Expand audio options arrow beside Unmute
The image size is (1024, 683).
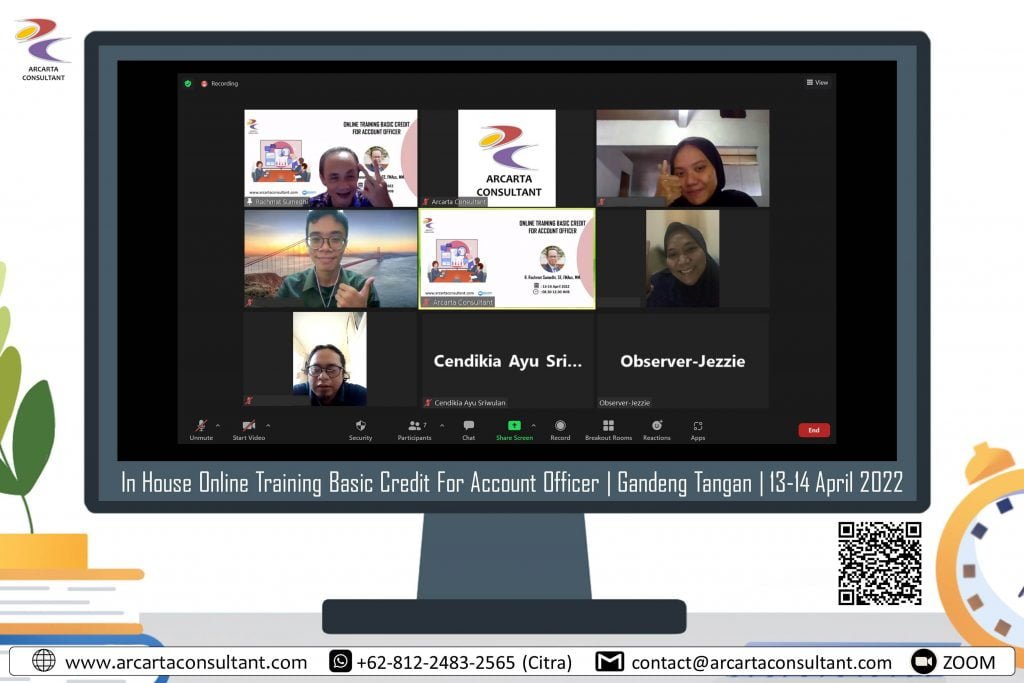coord(218,425)
